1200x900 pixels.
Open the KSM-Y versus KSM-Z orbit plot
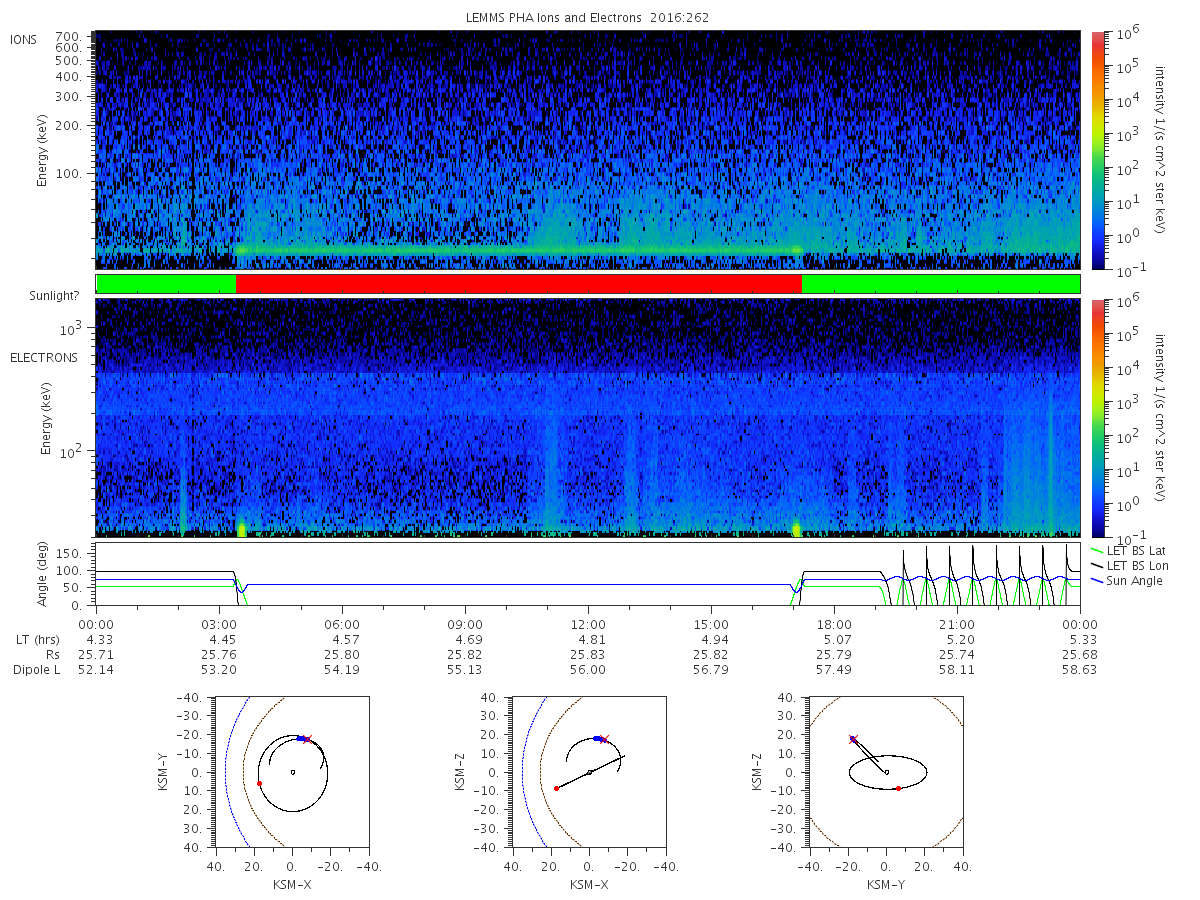click(886, 772)
